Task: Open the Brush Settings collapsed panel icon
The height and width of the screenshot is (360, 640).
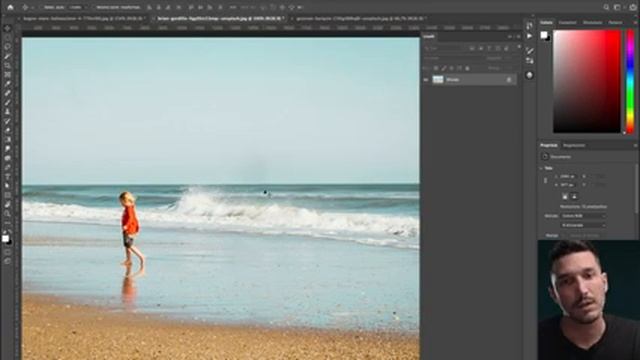Action: pos(529,51)
